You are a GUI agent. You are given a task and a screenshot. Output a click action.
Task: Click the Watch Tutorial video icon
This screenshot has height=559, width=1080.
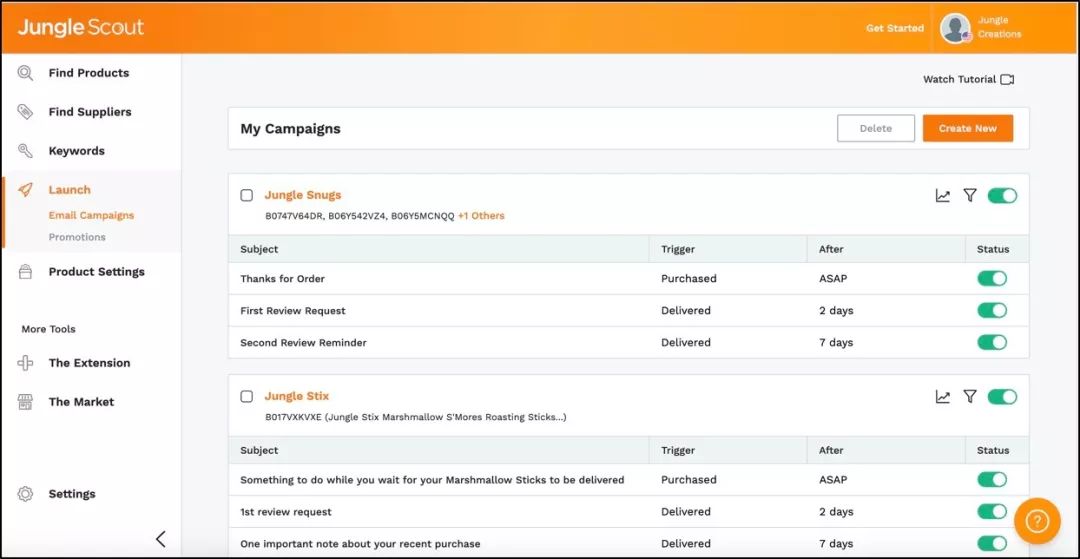1007,80
